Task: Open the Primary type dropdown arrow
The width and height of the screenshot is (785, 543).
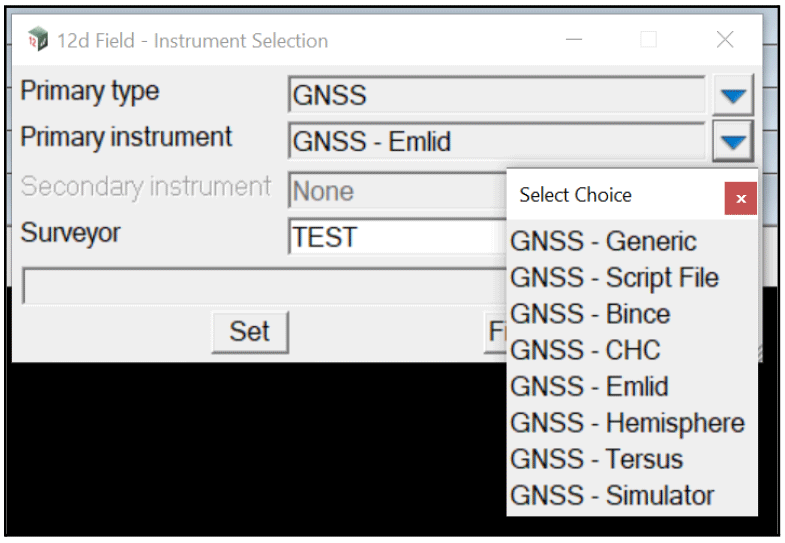Action: coord(733,95)
